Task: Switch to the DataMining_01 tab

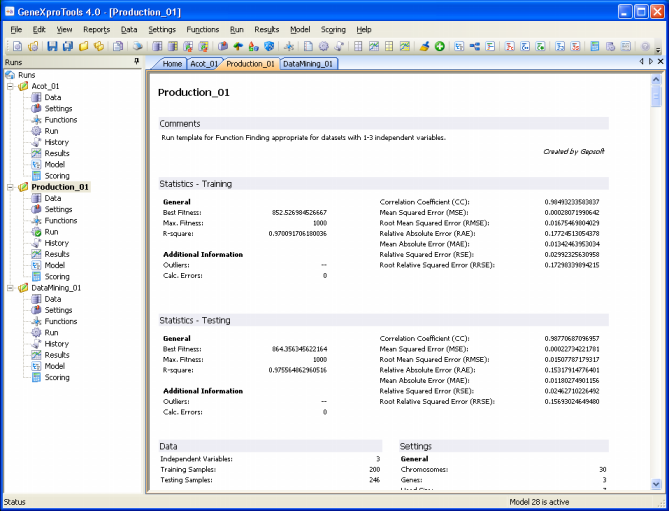Action: (308, 64)
